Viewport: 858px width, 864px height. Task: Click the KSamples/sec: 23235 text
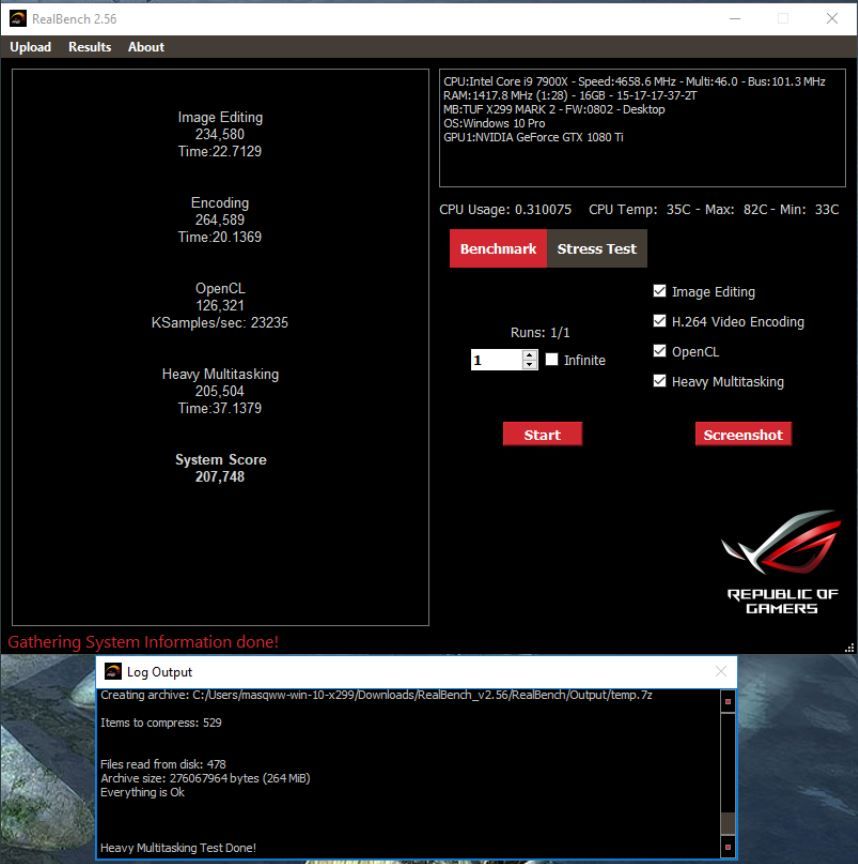point(220,322)
